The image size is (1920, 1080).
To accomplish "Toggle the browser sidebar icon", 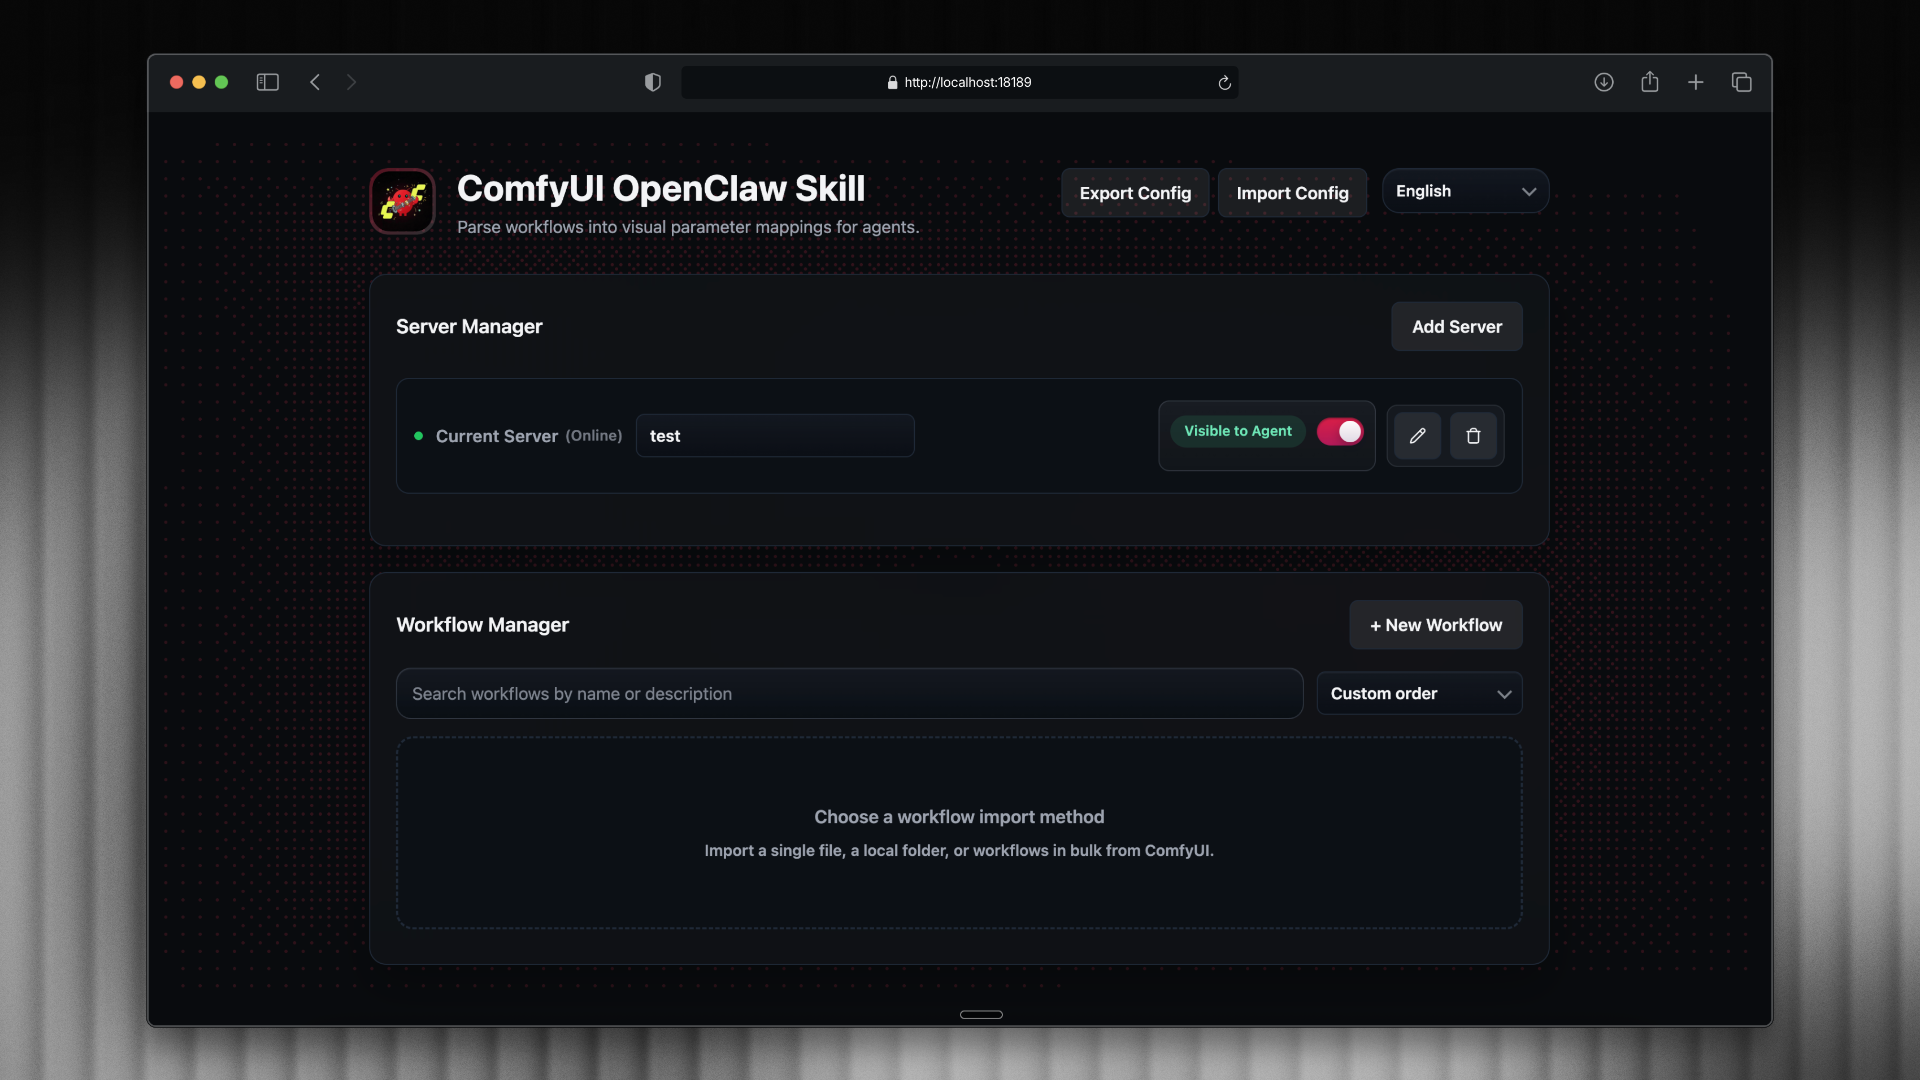I will [x=267, y=82].
